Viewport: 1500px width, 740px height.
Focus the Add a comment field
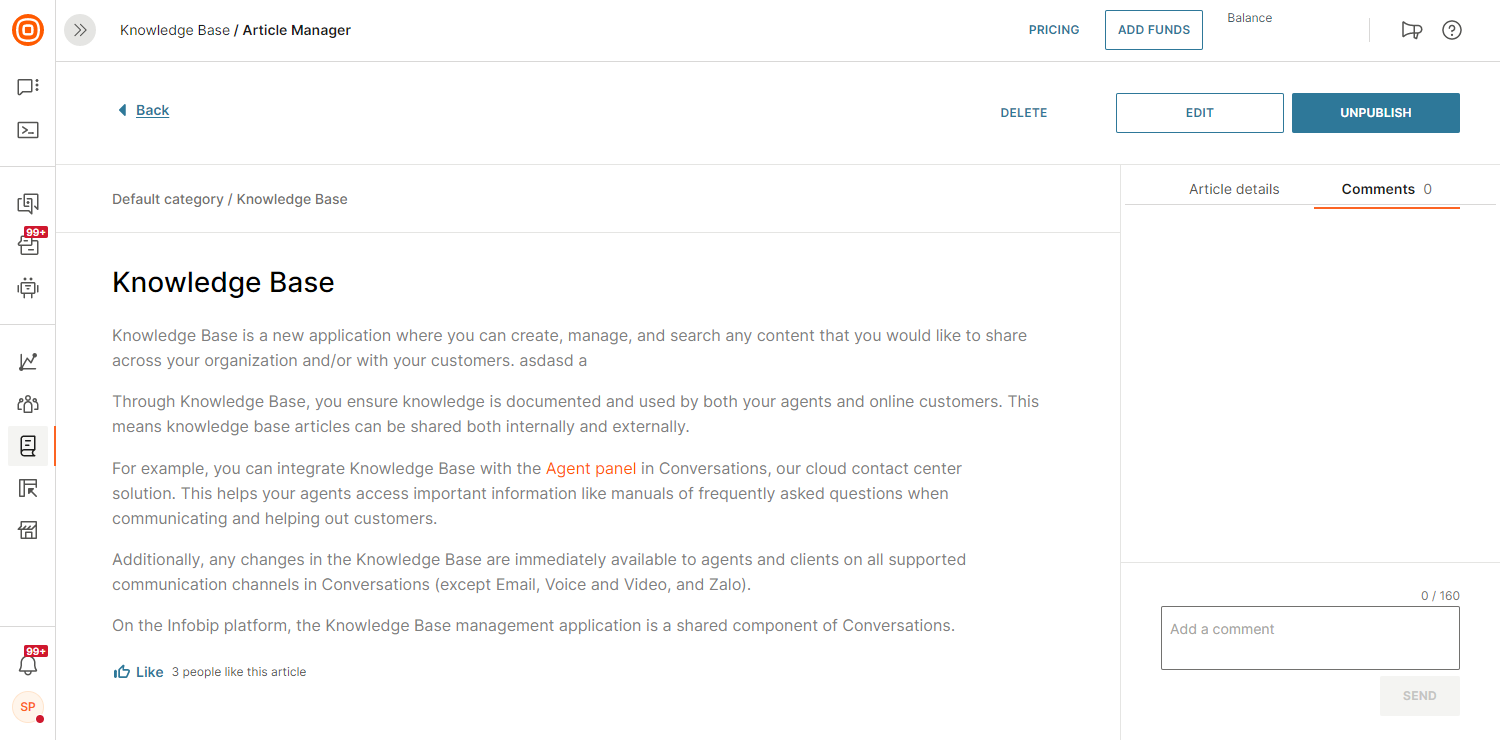1310,638
